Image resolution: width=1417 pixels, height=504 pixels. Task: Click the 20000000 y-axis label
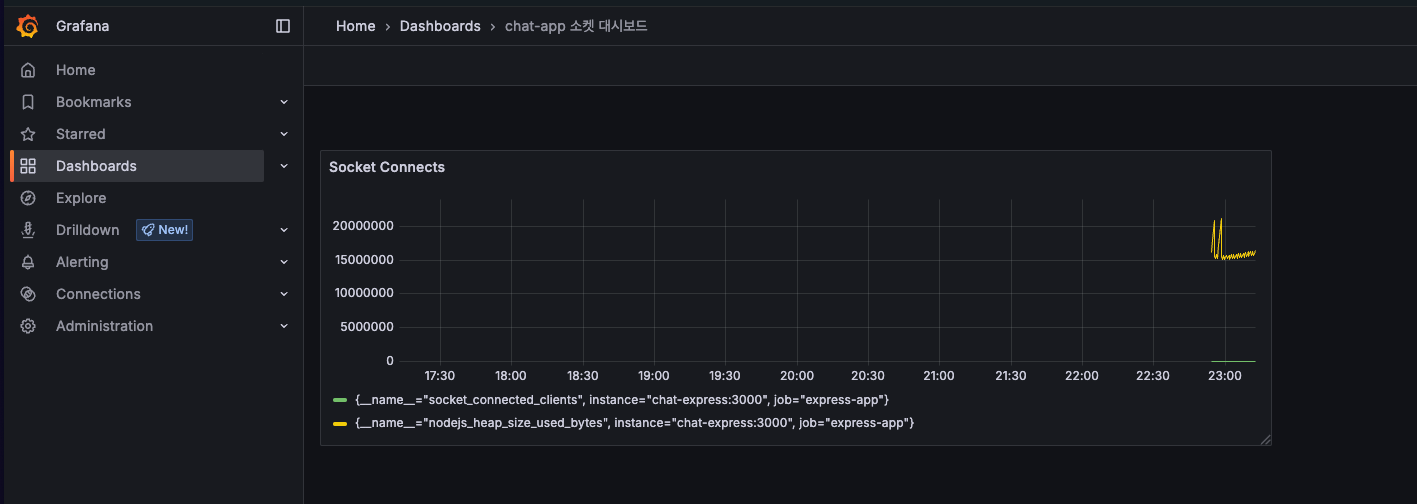pyautogui.click(x=363, y=226)
